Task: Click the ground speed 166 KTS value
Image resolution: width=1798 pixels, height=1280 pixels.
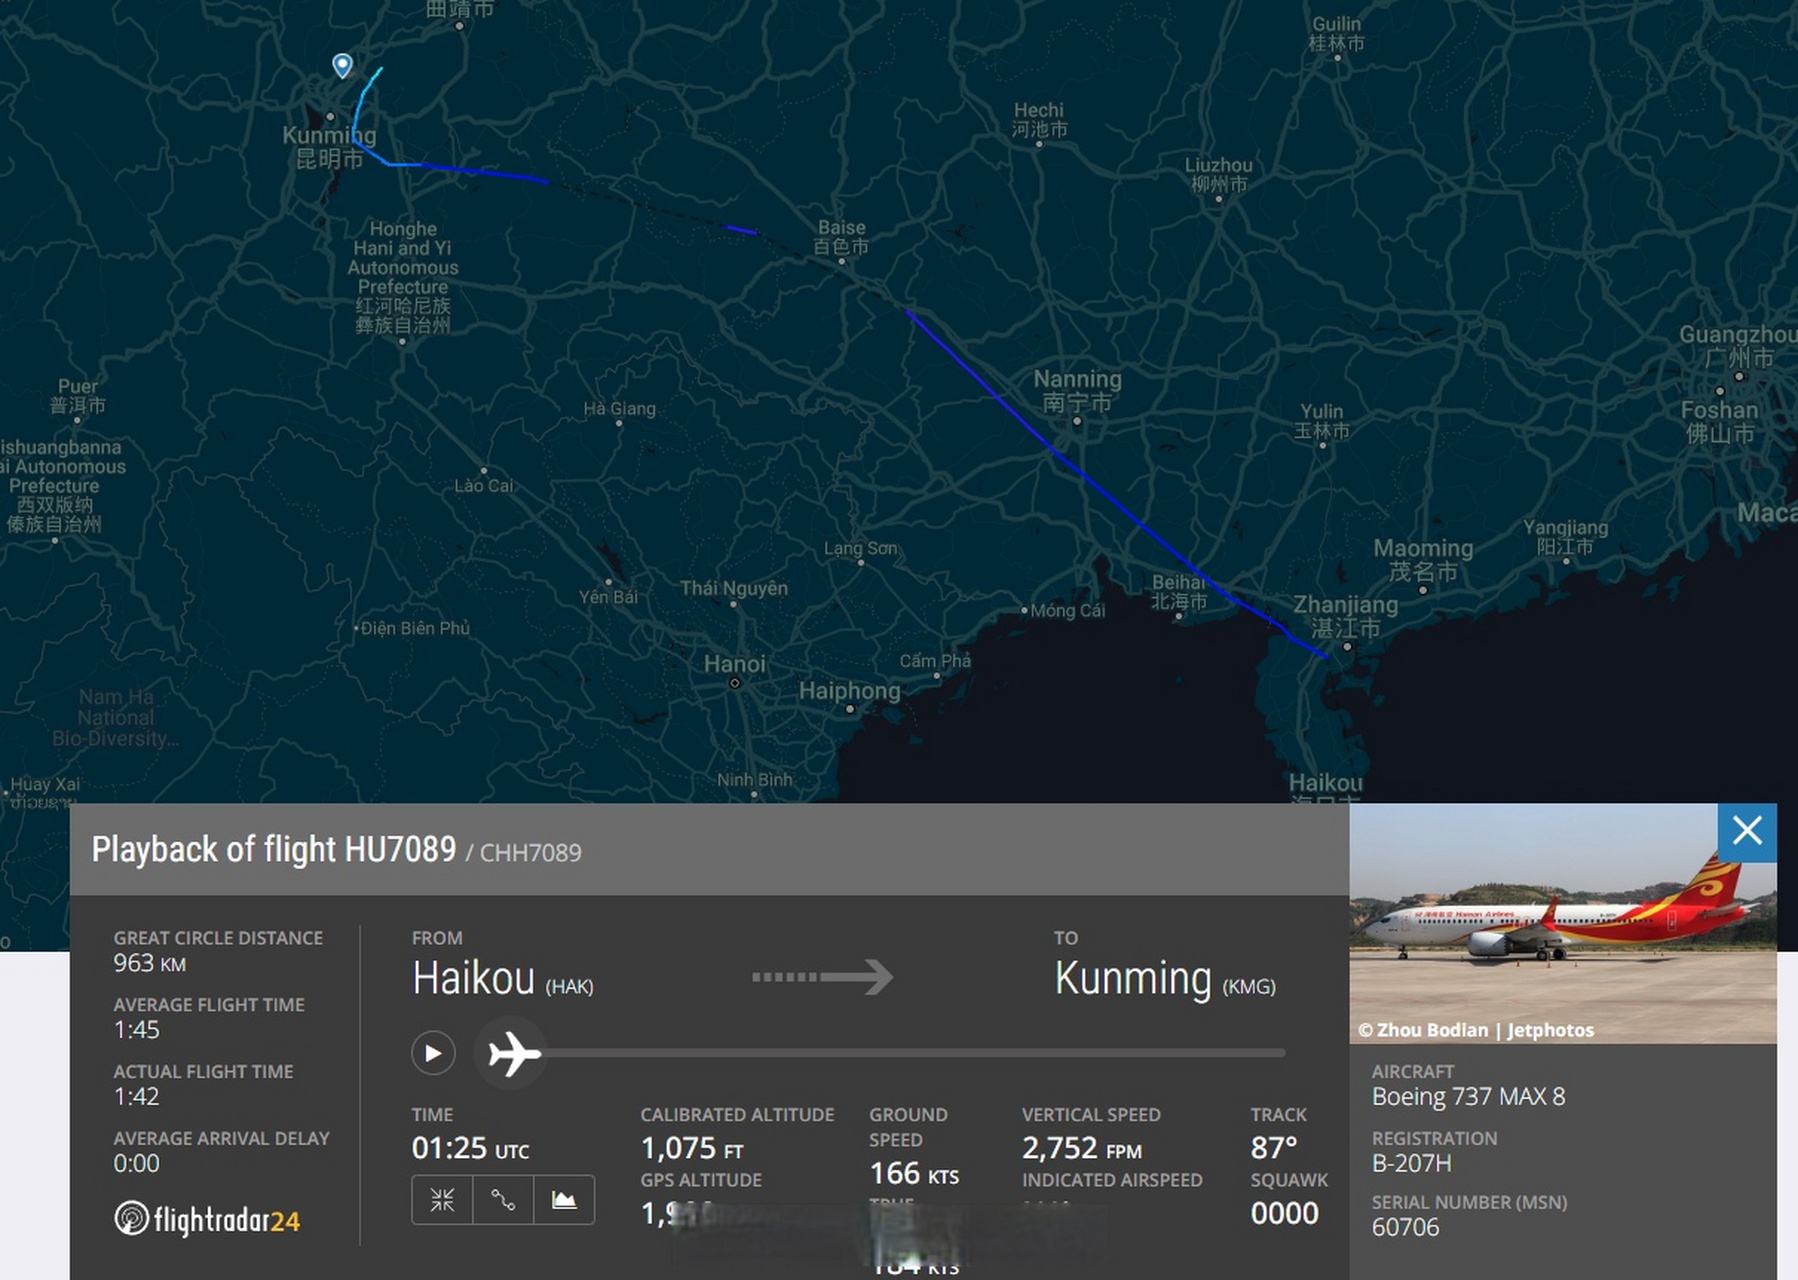Action: coord(914,1173)
